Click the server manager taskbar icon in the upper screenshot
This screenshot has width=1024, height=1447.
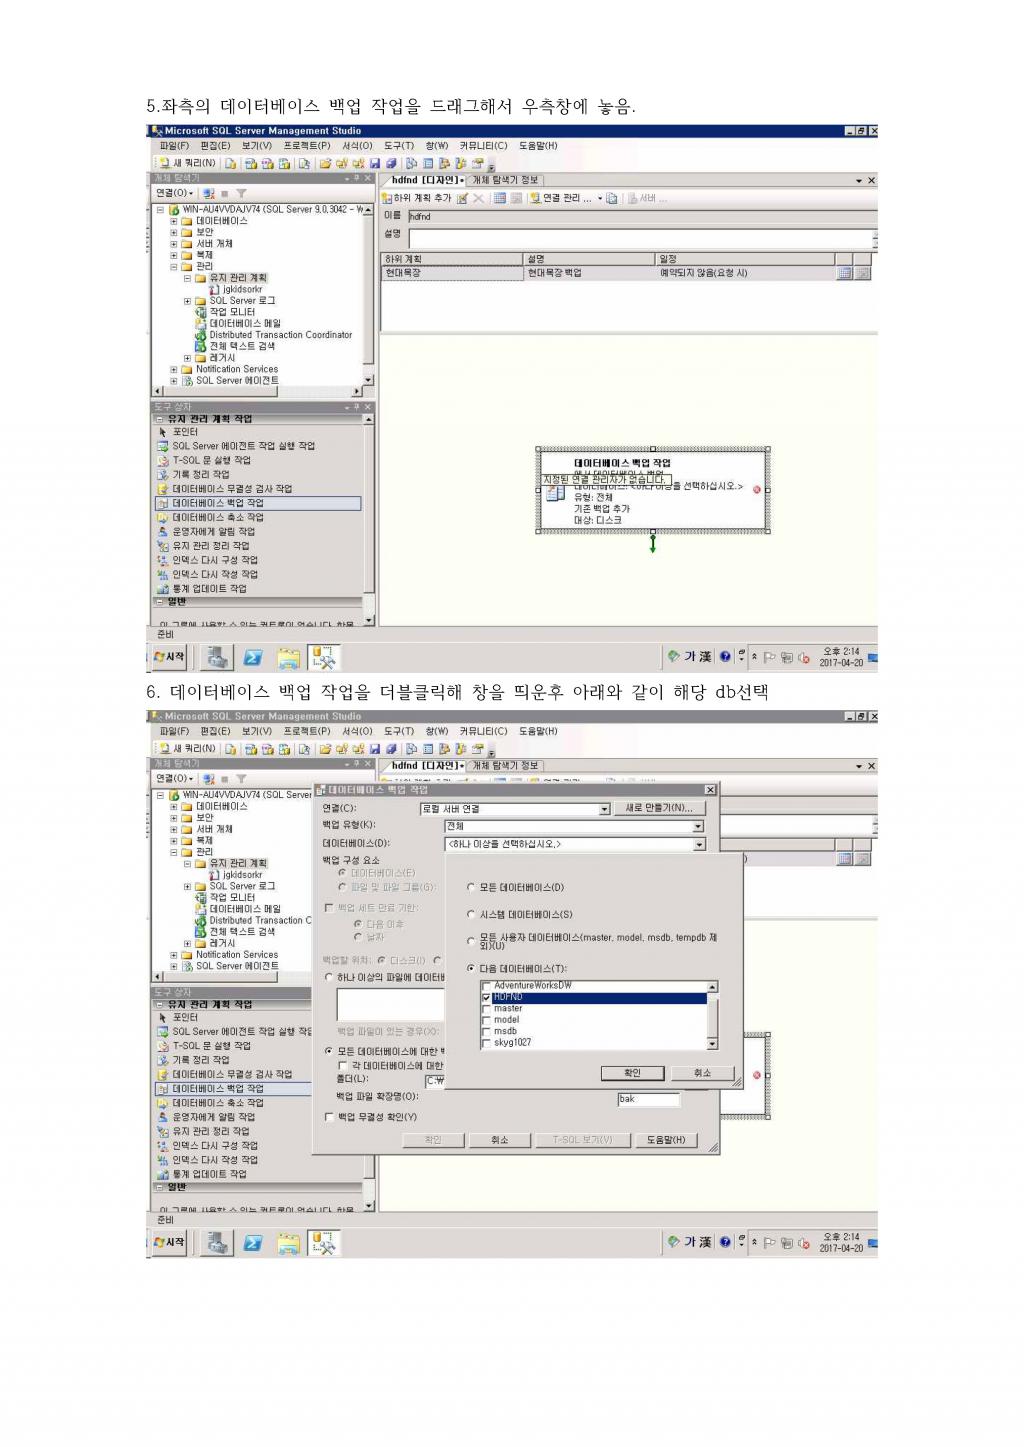pyautogui.click(x=217, y=657)
